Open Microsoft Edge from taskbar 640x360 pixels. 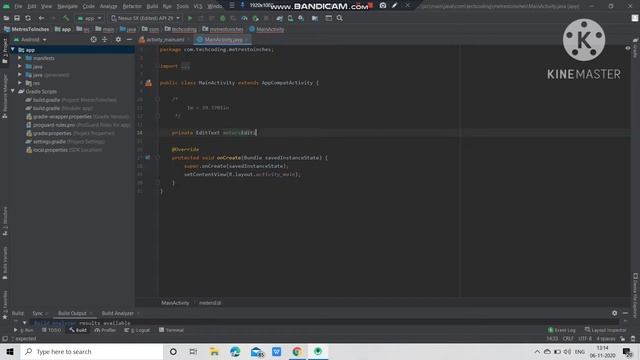point(235,351)
